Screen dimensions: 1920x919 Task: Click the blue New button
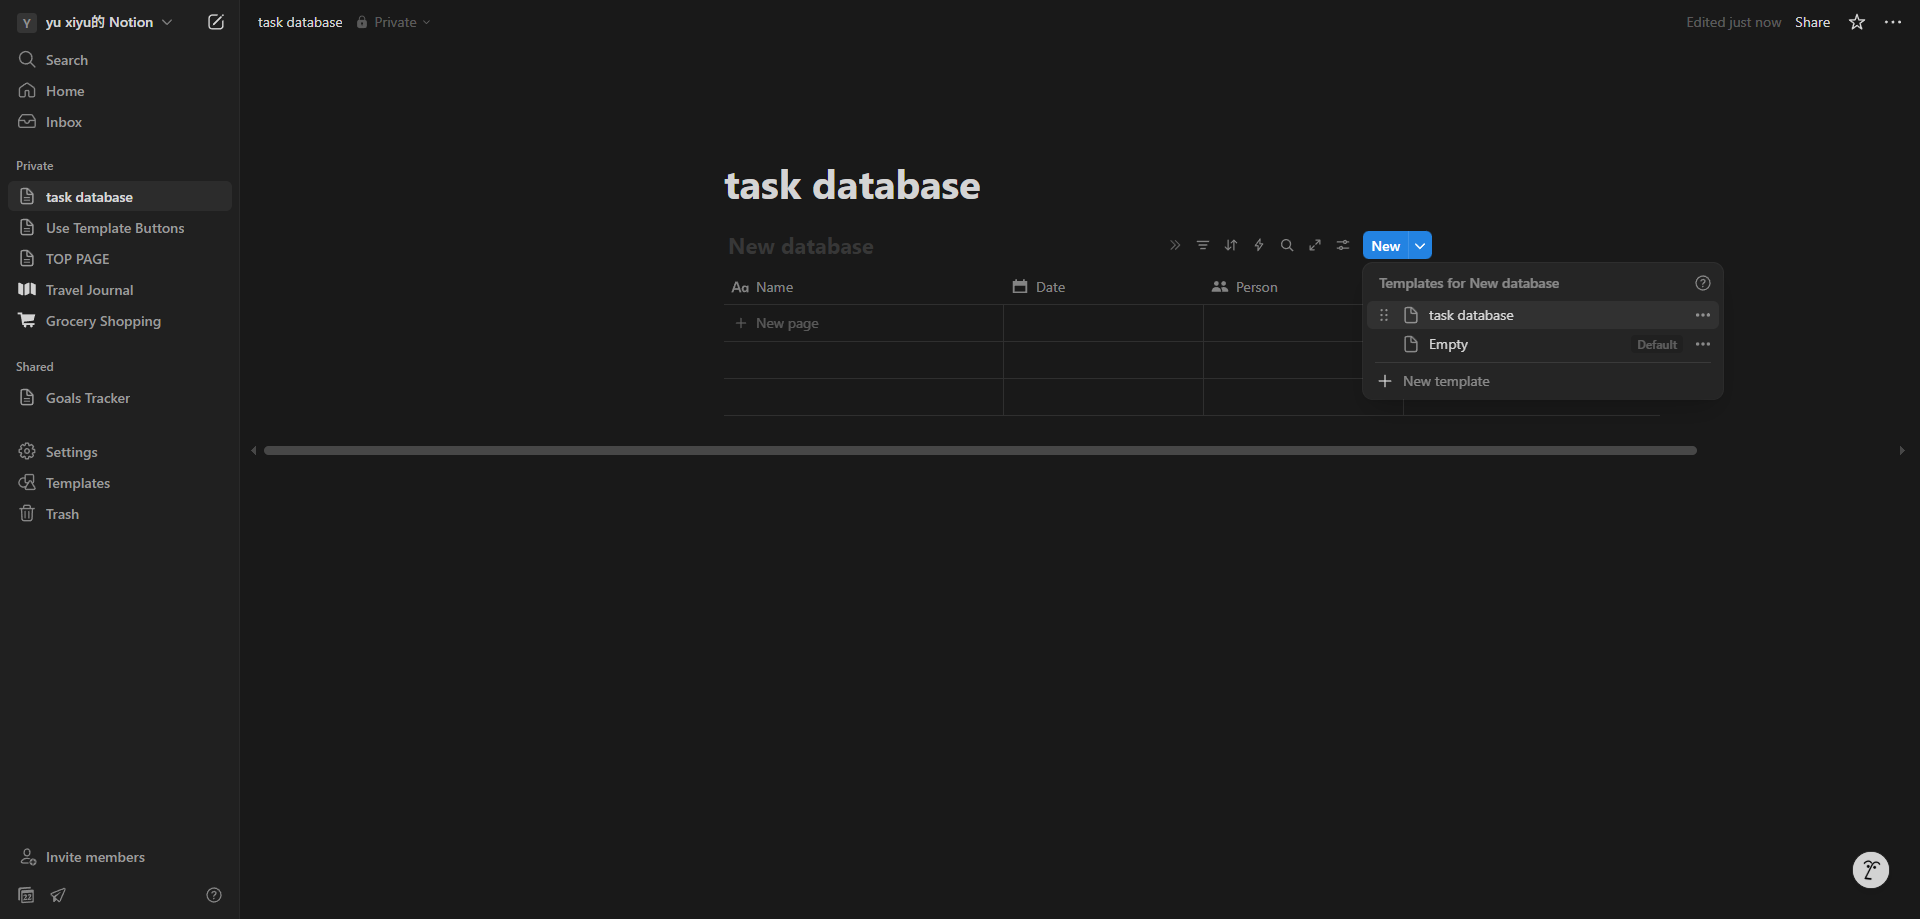[1385, 246]
